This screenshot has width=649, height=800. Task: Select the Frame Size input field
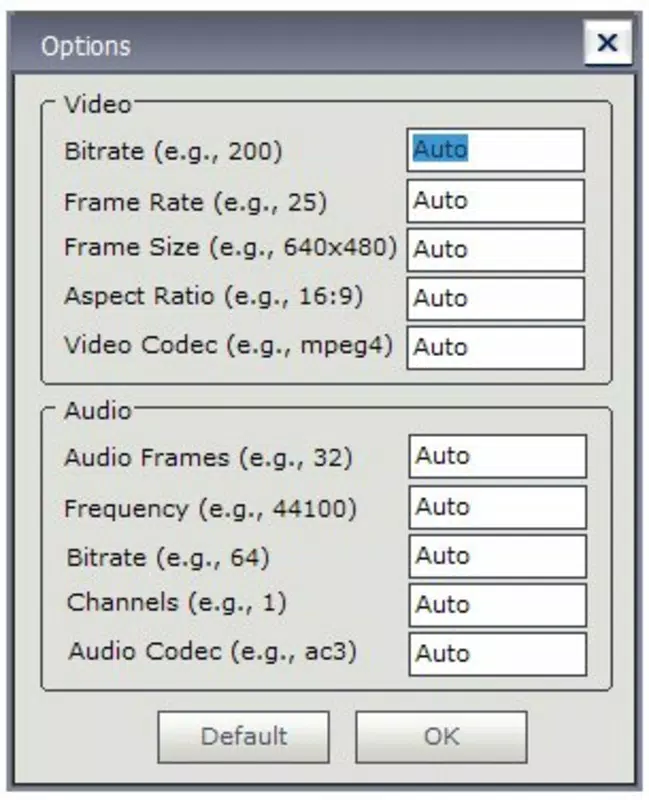click(495, 249)
